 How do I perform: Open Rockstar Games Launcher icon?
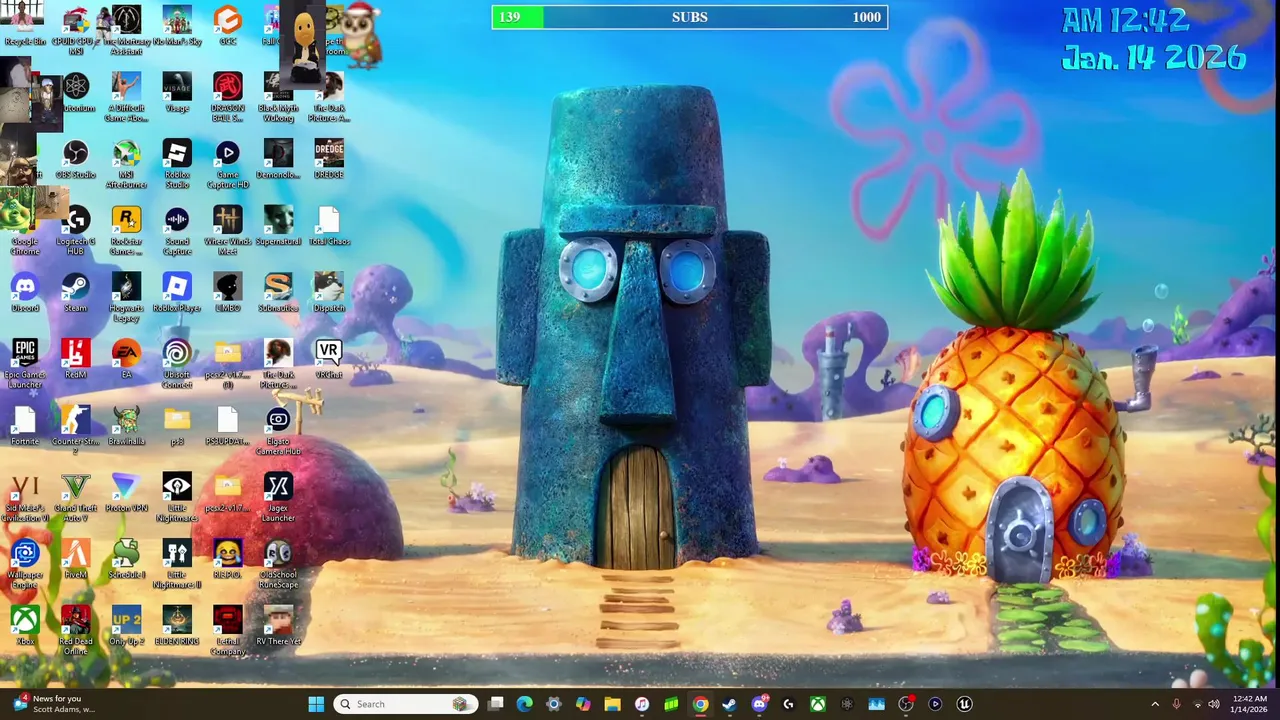click(x=126, y=230)
